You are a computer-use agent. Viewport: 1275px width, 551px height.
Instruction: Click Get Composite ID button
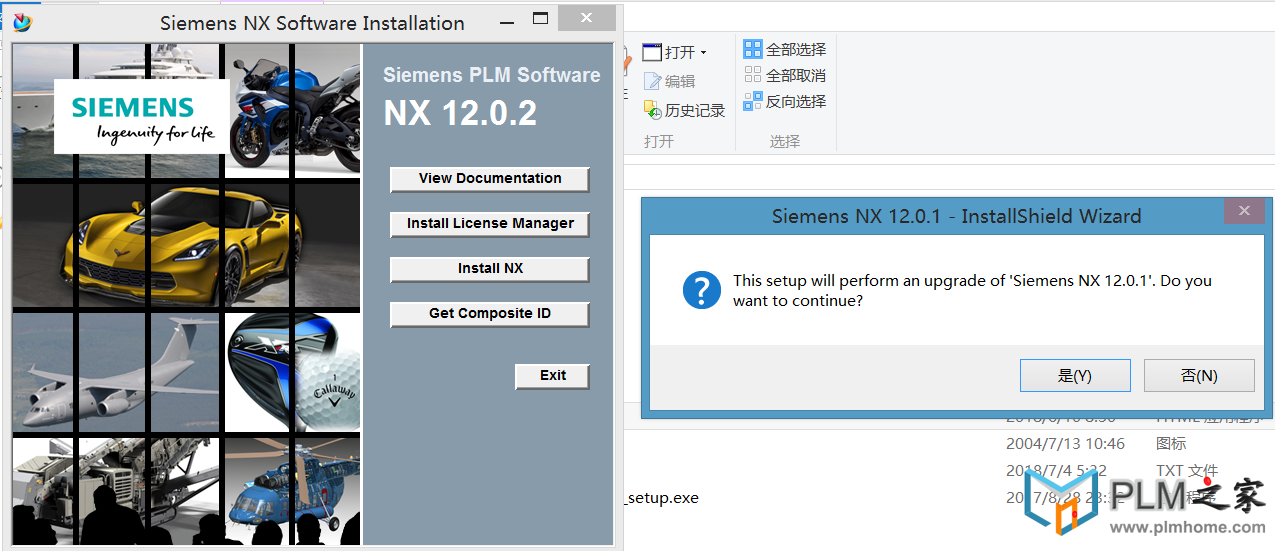click(x=490, y=314)
